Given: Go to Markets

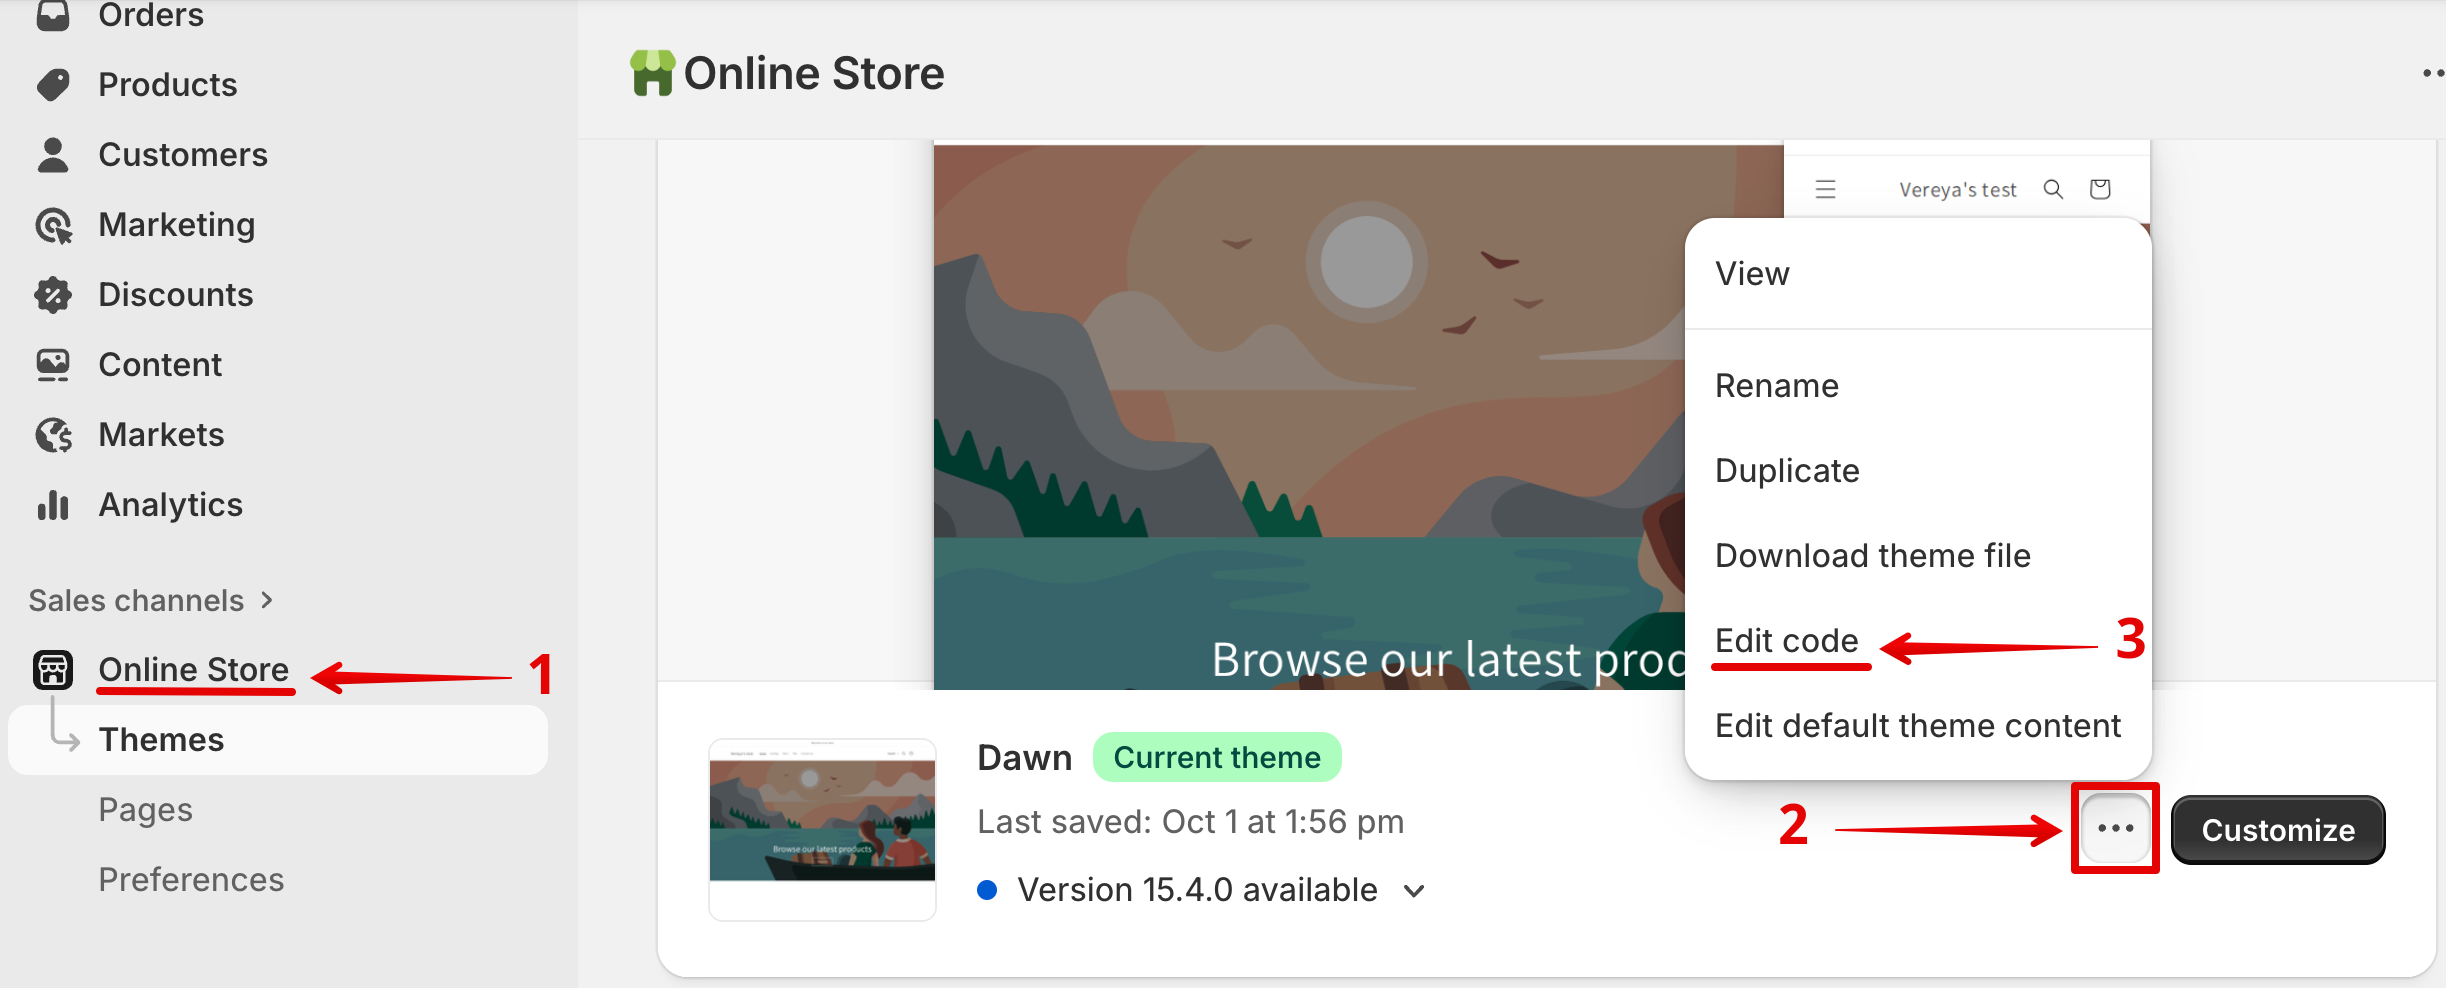Looking at the screenshot, I should pyautogui.click(x=161, y=435).
